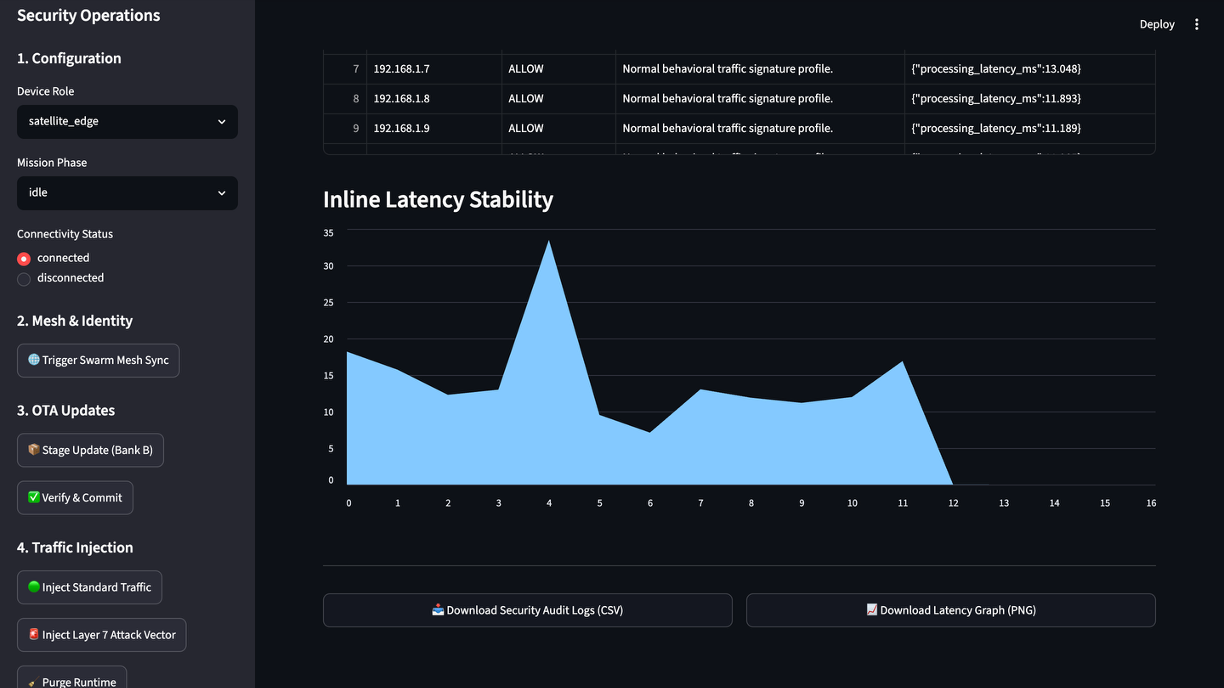Click the Security Operations sidebar title
The image size is (1224, 688).
coord(88,15)
